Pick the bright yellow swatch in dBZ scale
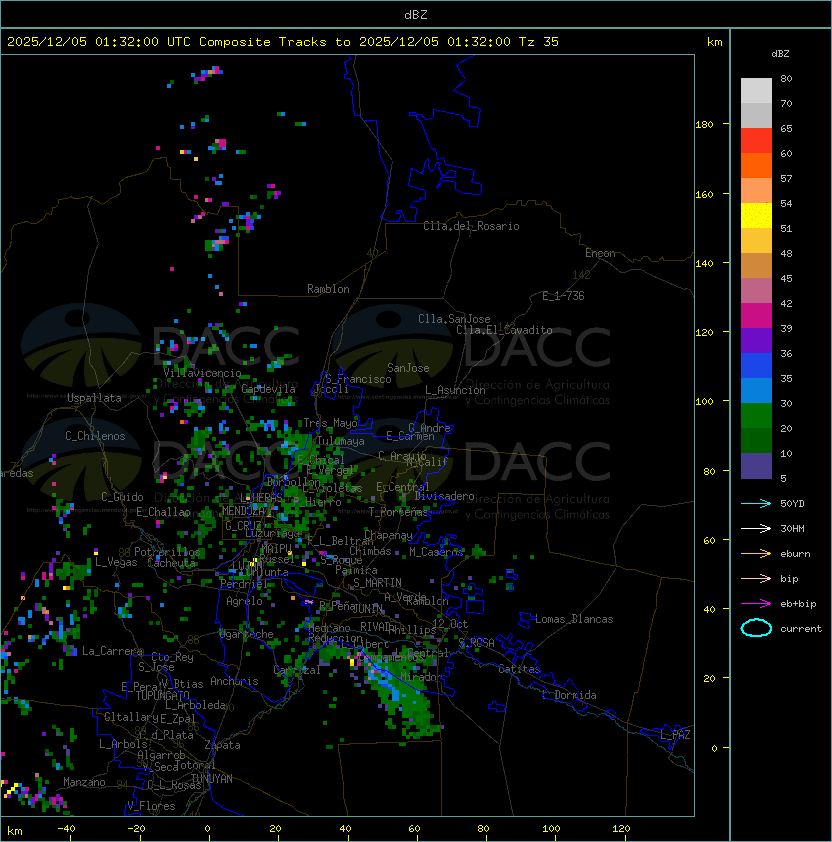This screenshot has width=832, height=842. pos(756,216)
